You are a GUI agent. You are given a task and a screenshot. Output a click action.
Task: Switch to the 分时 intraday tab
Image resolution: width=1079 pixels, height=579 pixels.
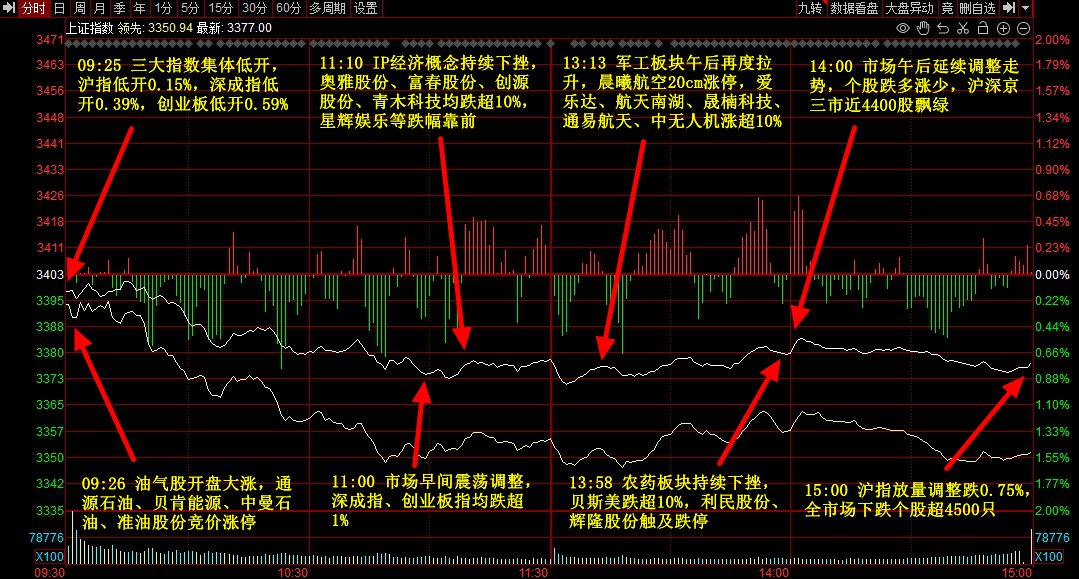[32, 8]
